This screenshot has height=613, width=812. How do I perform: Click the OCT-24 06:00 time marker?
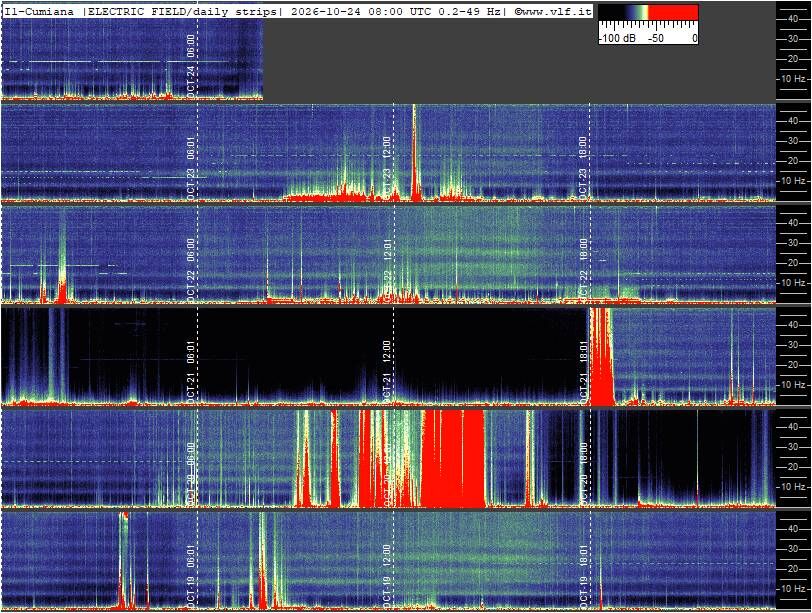[x=191, y=66]
